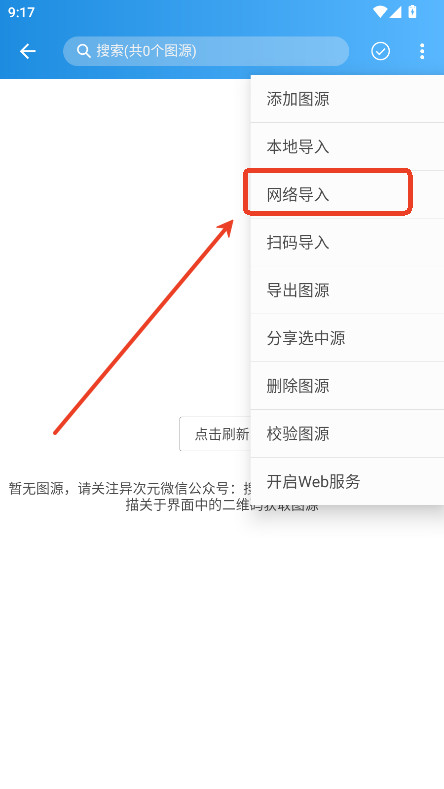Viewport: 444px width, 789px height.
Task: Choose 扫码导入 option
Action: click(347, 243)
